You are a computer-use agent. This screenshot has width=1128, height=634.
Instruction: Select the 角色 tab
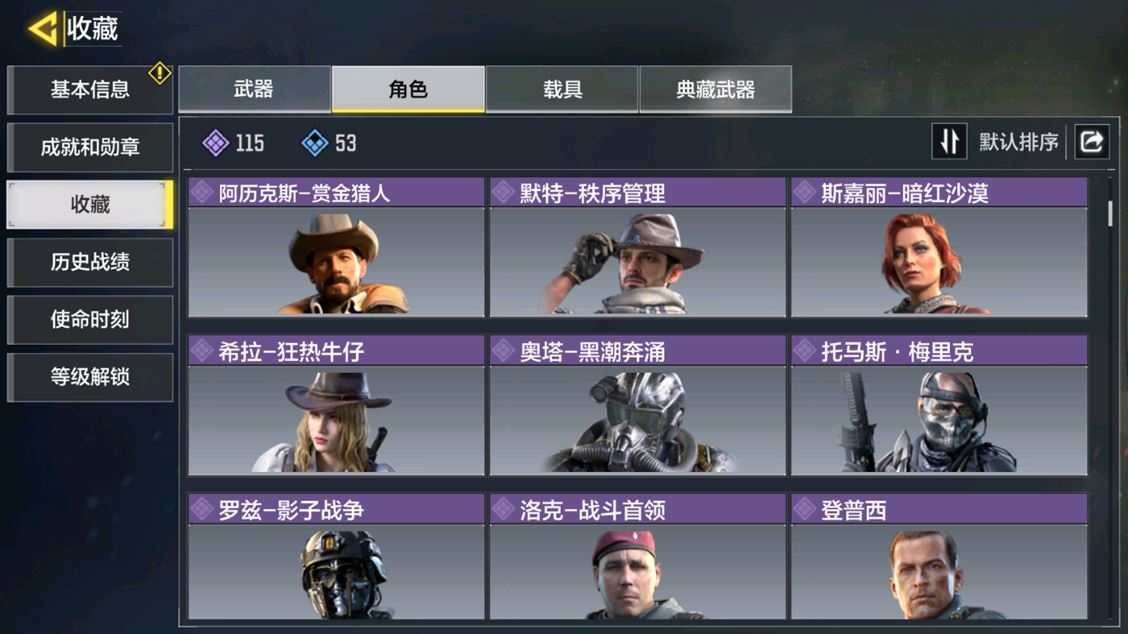pos(408,89)
